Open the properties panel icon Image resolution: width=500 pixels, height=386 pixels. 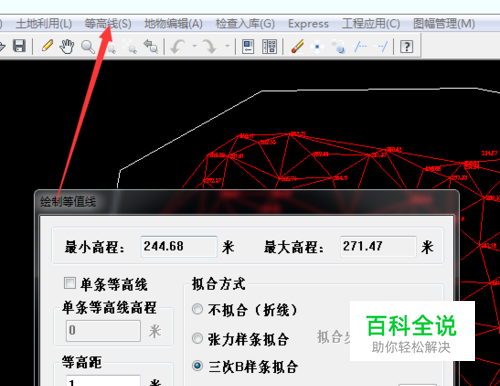[x=248, y=46]
